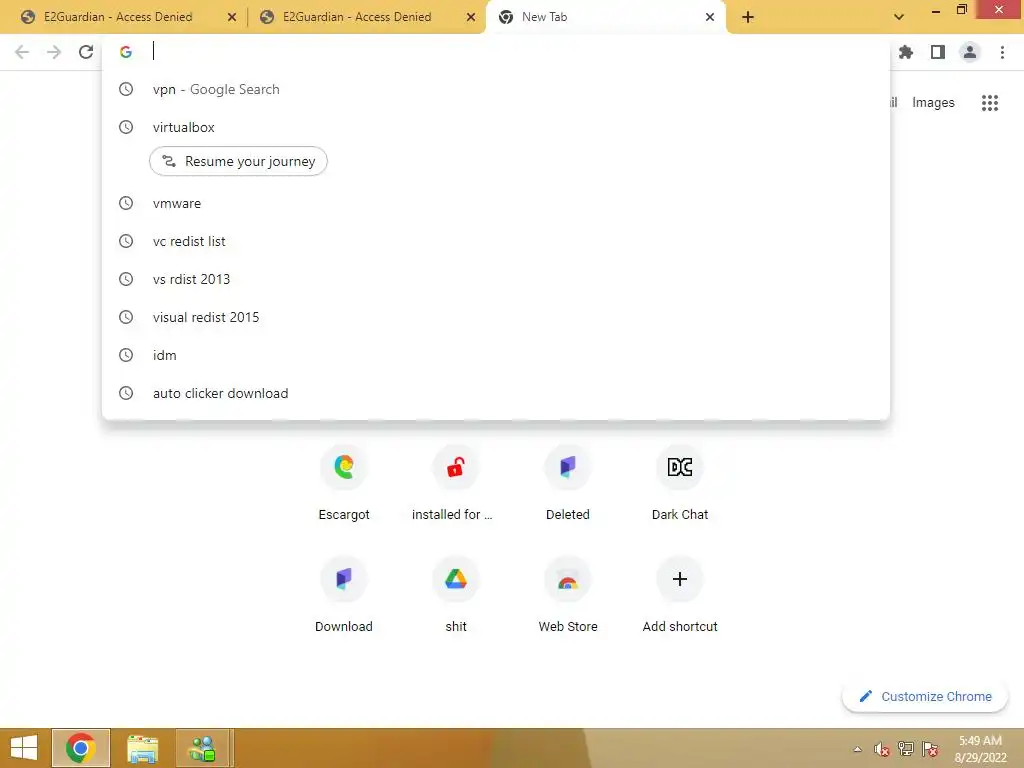Open the 'installed for ...' shortcut
Screen dimensions: 1024x768
(456, 483)
